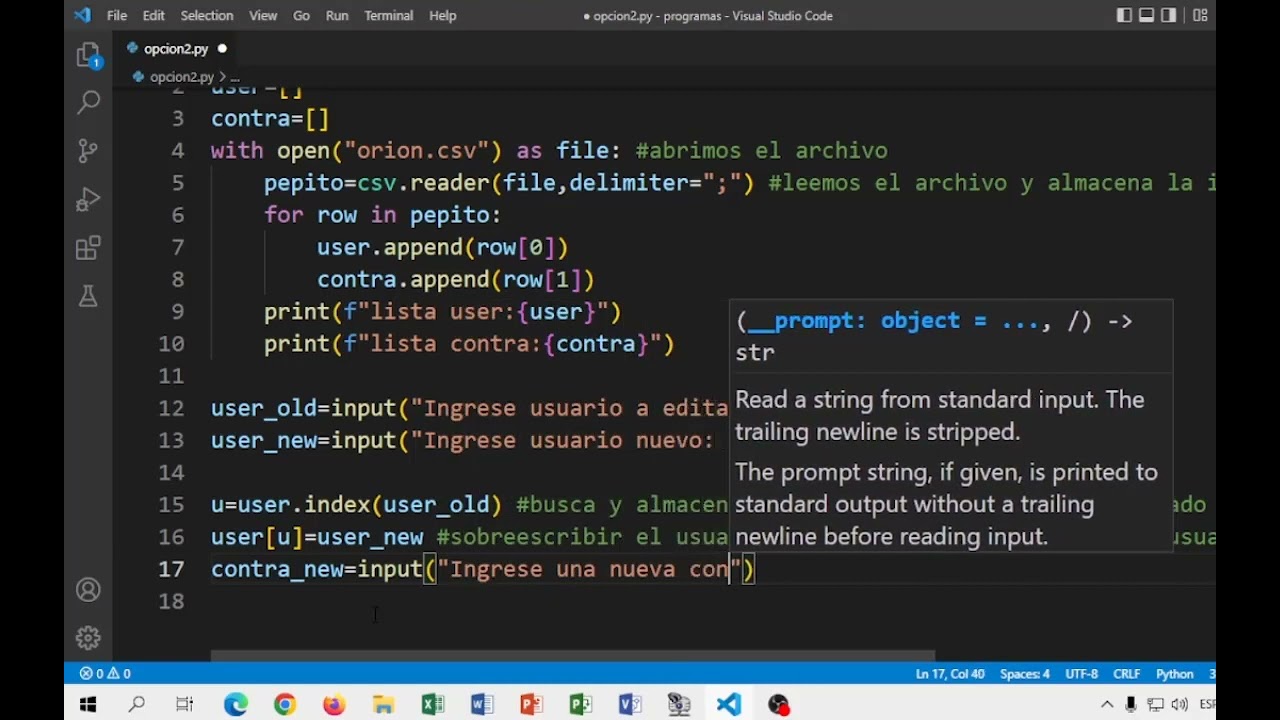Viewport: 1280px width, 720px height.
Task: Launch Firefox from taskbar
Action: tap(334, 705)
